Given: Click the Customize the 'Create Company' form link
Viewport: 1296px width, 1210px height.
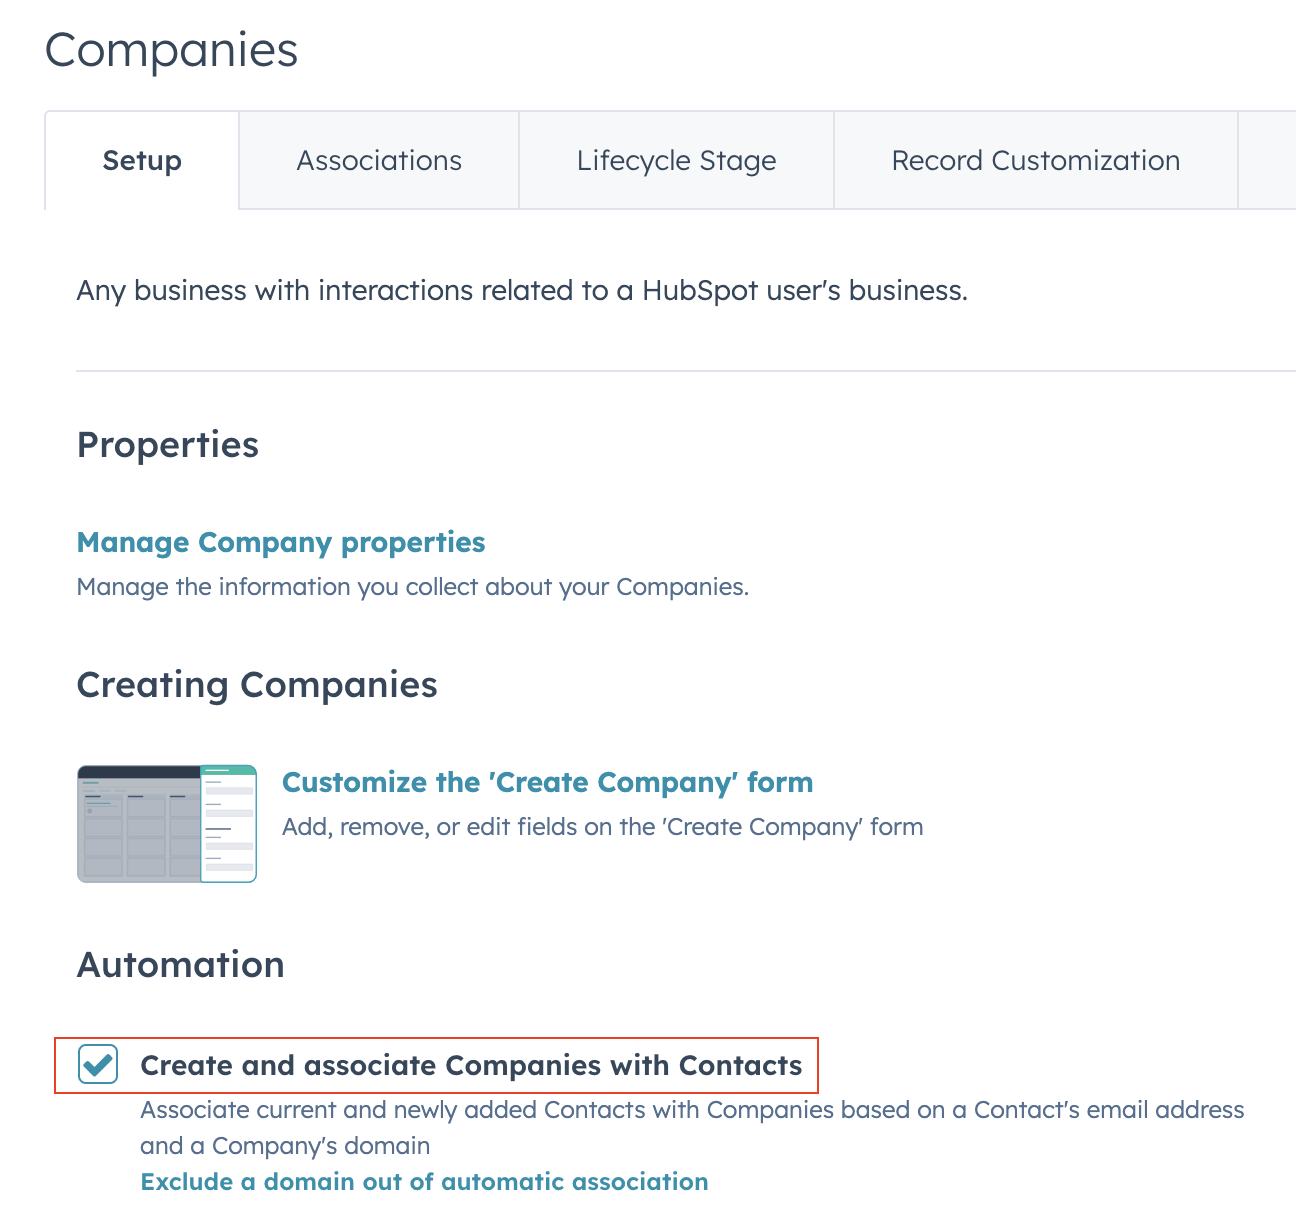Looking at the screenshot, I should coord(547,782).
